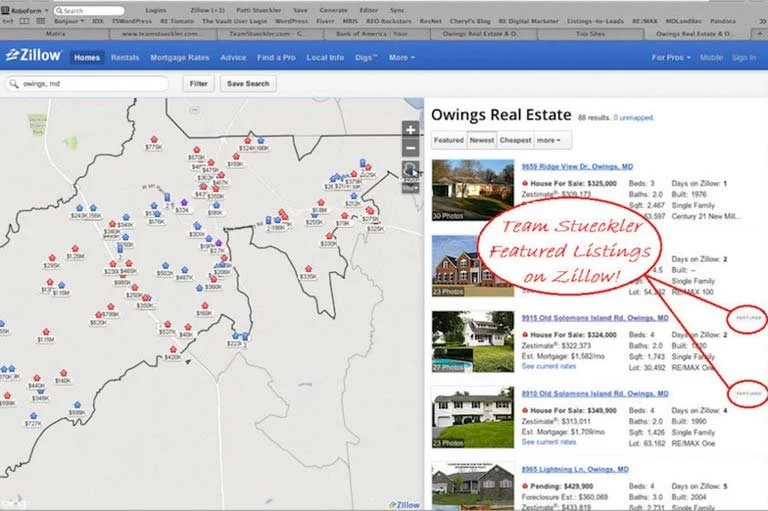Click the RoboForm search box
768x511 pixels.
pos(89,10)
